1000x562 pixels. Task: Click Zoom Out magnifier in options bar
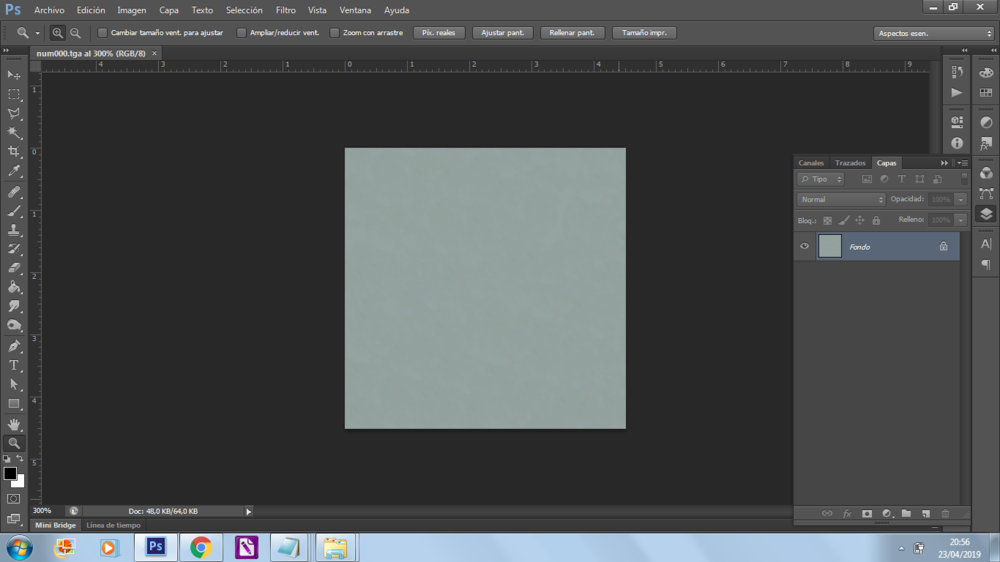coord(75,33)
